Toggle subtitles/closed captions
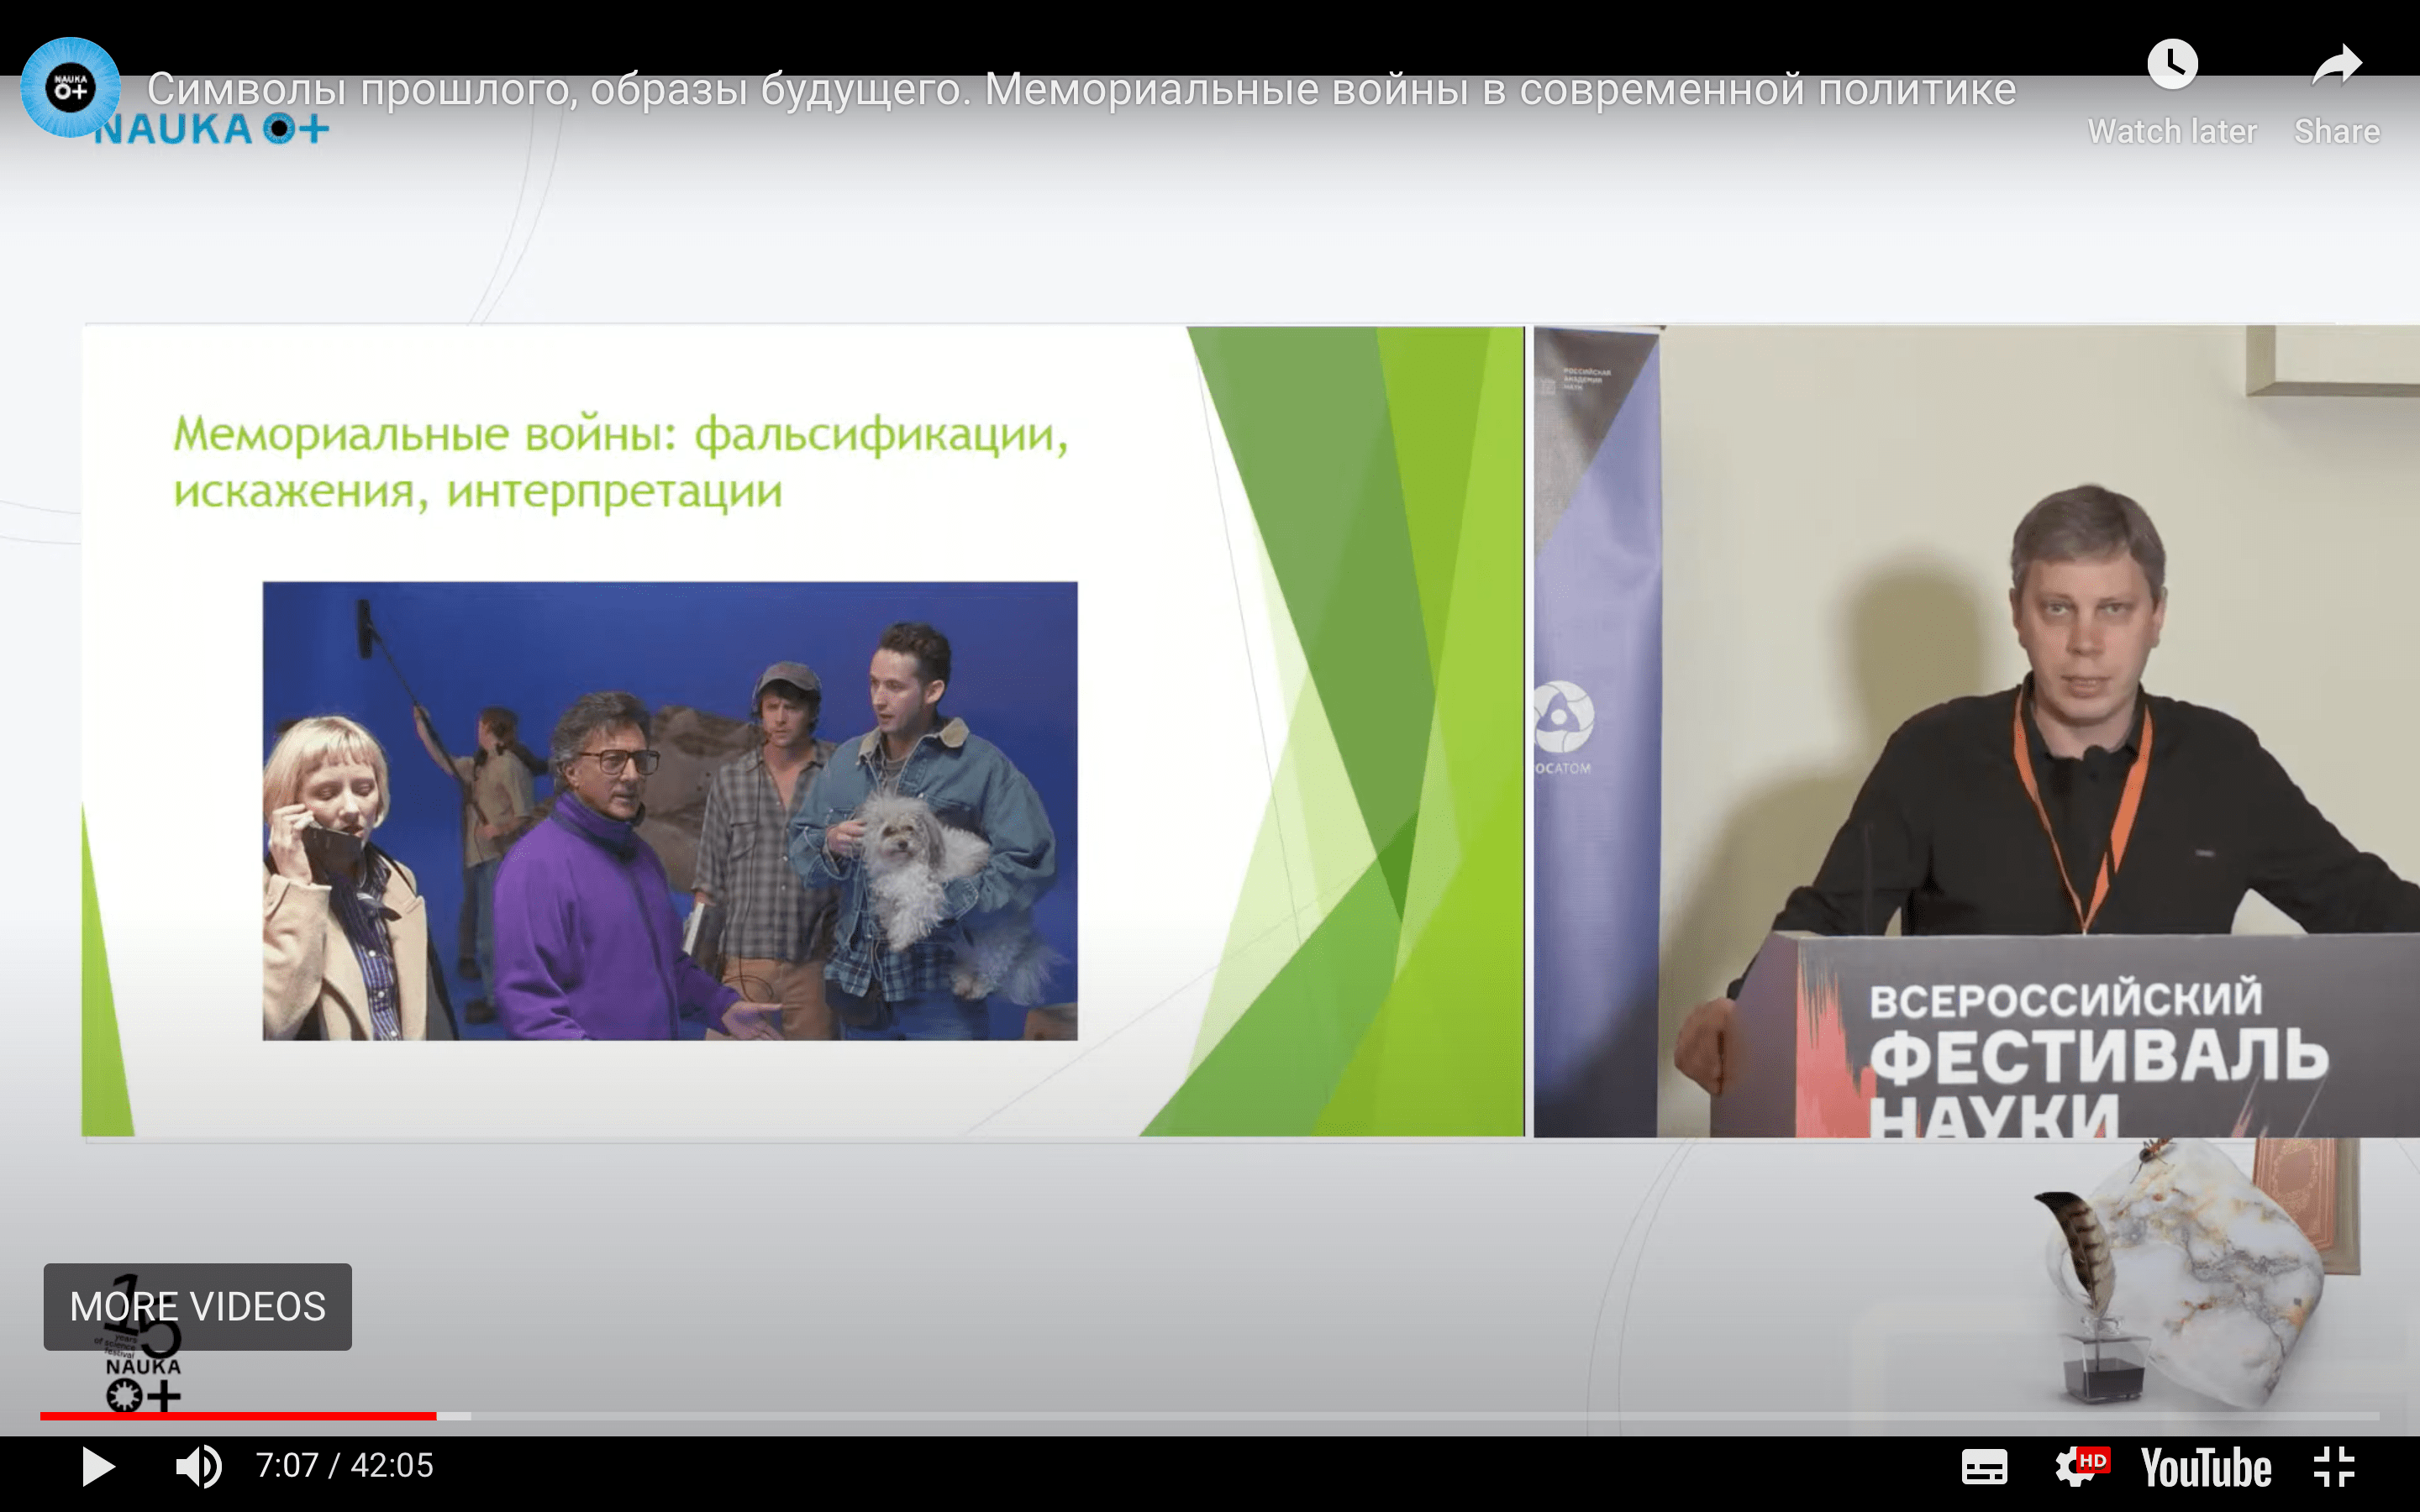 tap(1984, 1467)
